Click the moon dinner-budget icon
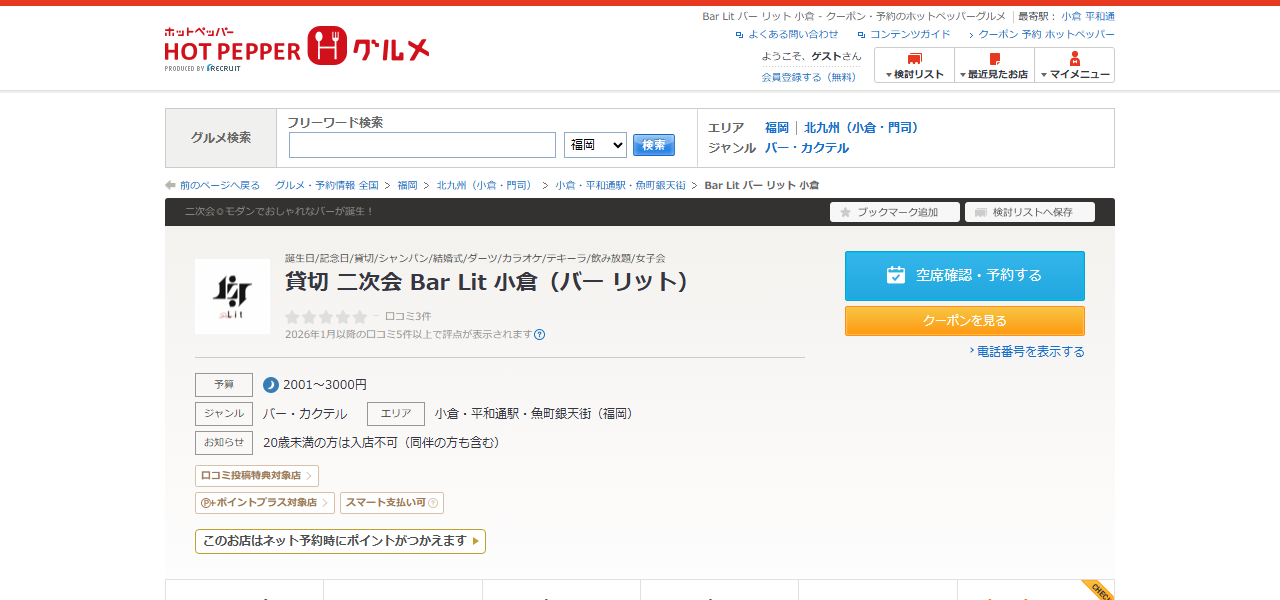 (271, 385)
